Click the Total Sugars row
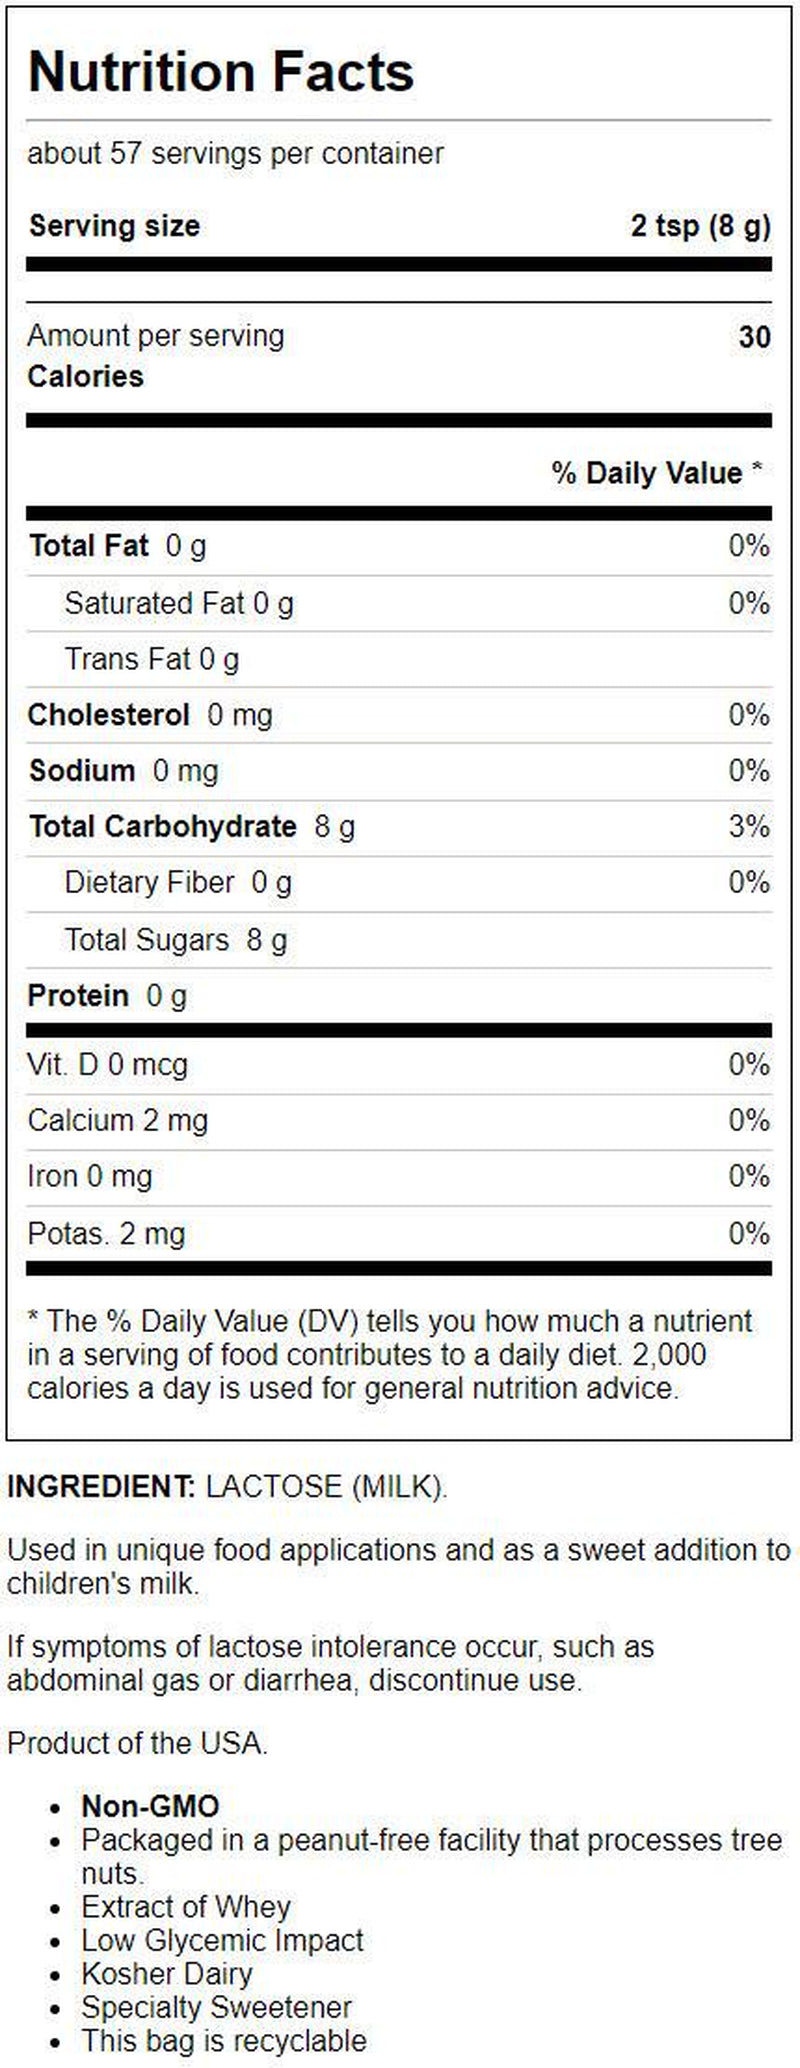 (x=175, y=940)
